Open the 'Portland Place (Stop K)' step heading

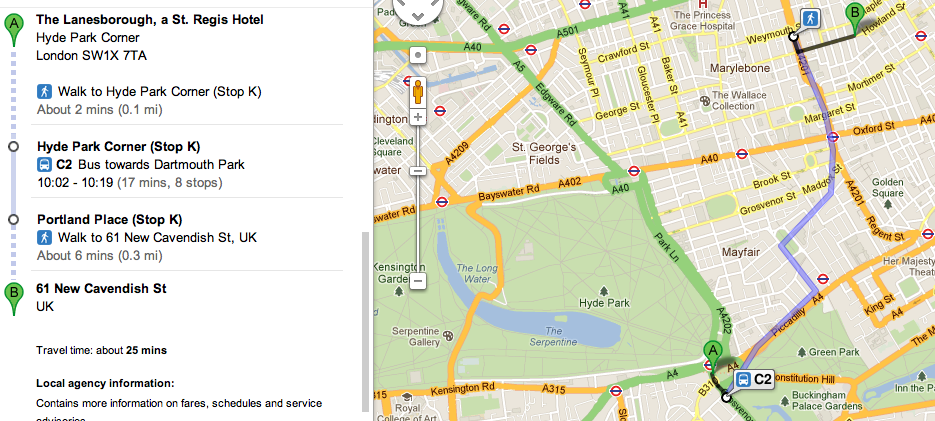pos(109,220)
